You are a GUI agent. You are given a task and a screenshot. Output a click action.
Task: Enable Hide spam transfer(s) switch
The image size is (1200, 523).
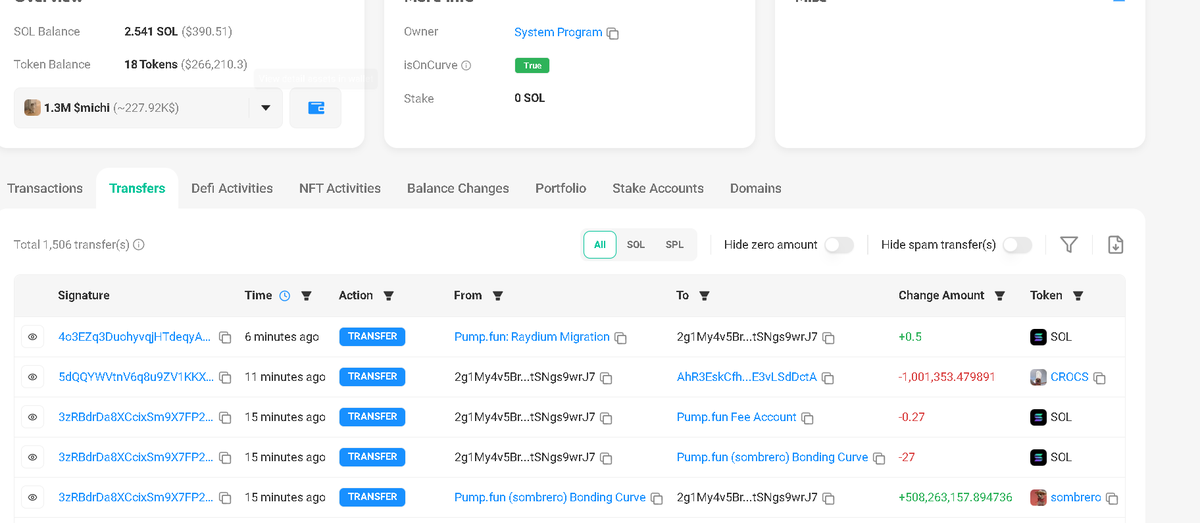point(1017,245)
